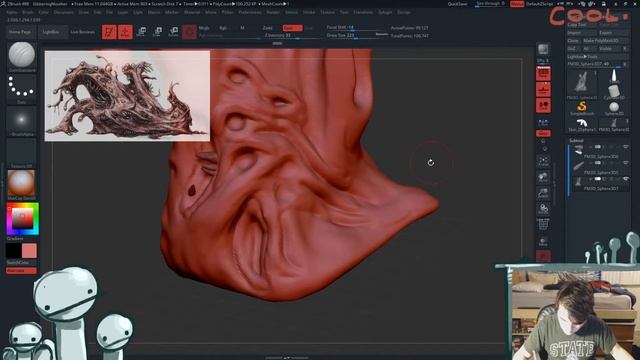Click the Export button in Tool panel

[613, 33]
